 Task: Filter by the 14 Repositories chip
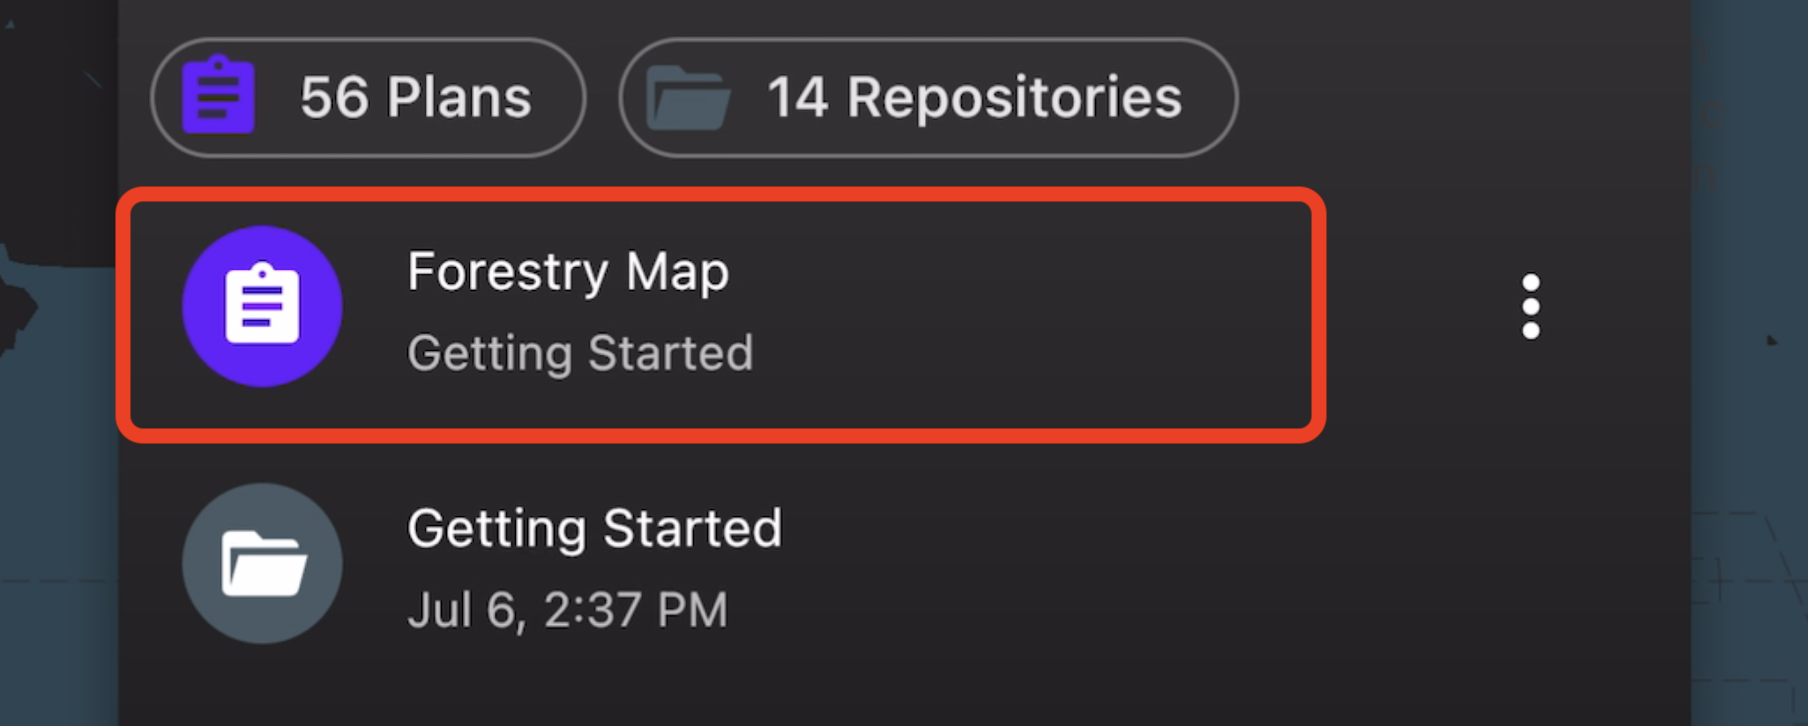click(928, 97)
